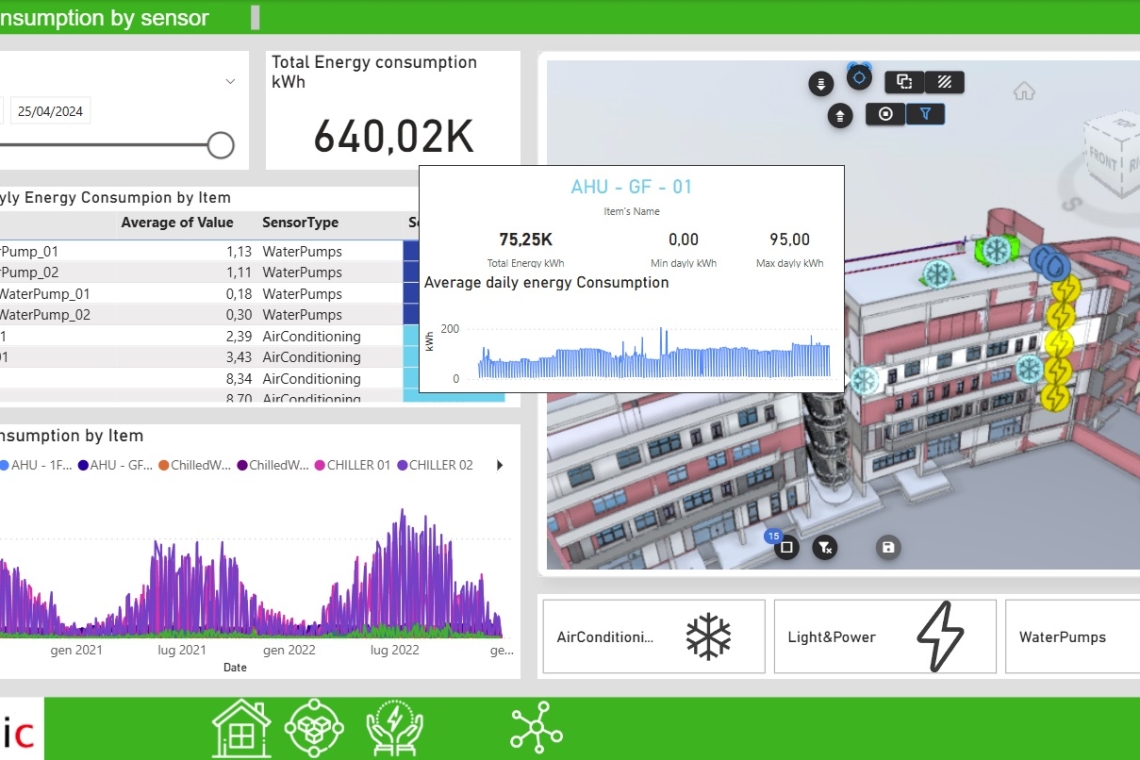Expand legend with the right arrow
This screenshot has width=1140, height=760.
click(x=500, y=465)
